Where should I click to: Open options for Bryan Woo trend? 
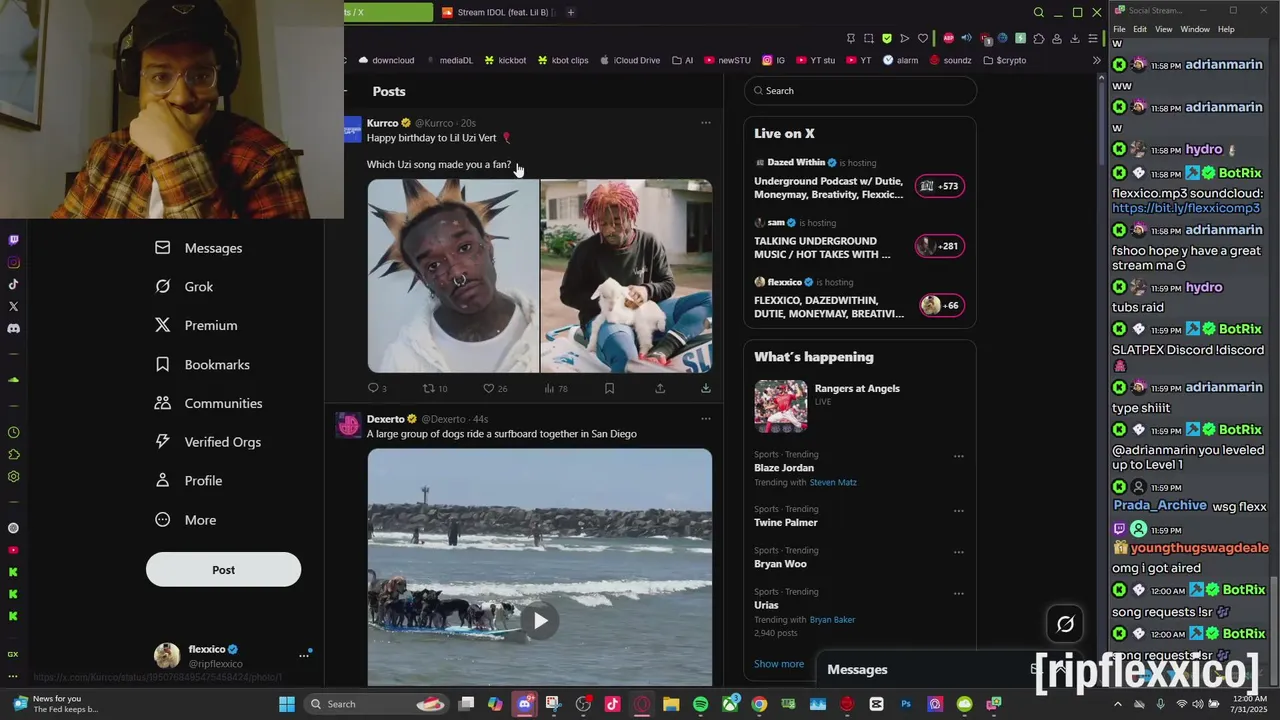958,552
